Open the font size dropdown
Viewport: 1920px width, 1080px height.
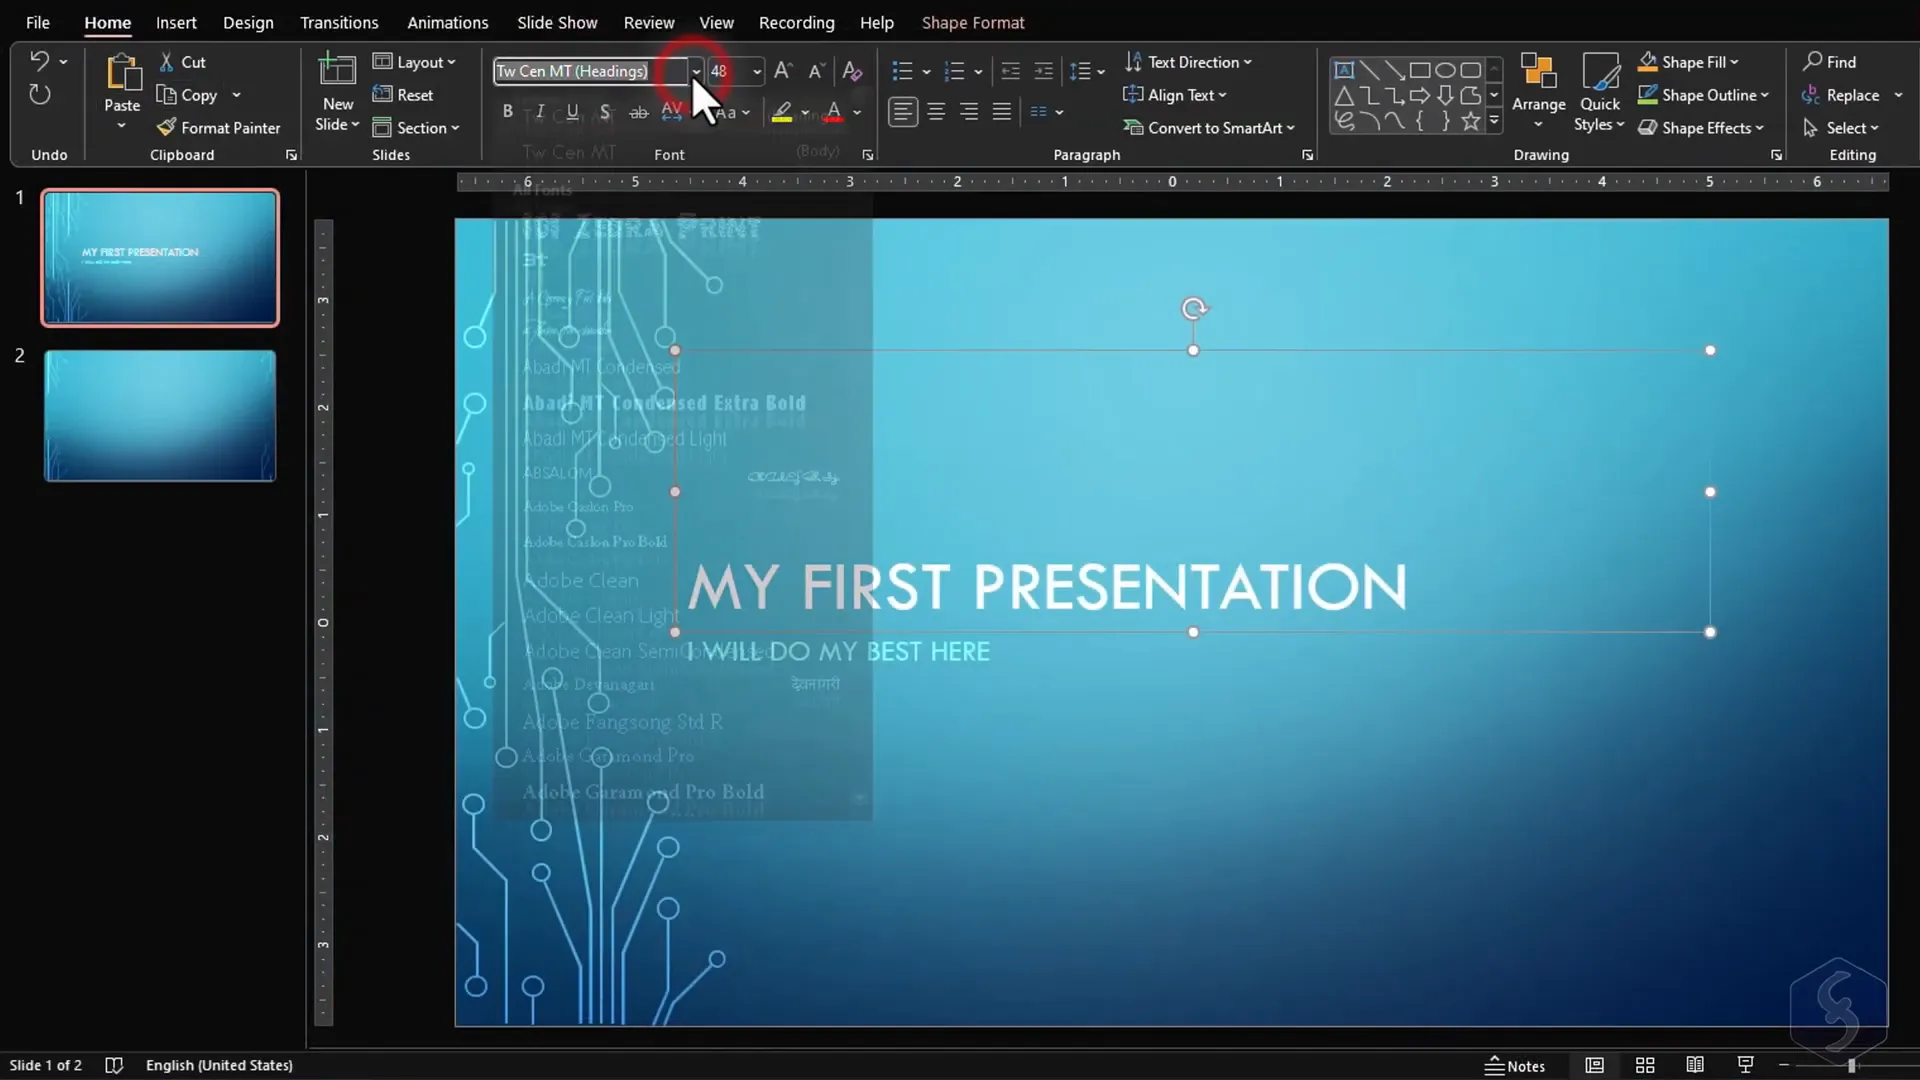(757, 71)
